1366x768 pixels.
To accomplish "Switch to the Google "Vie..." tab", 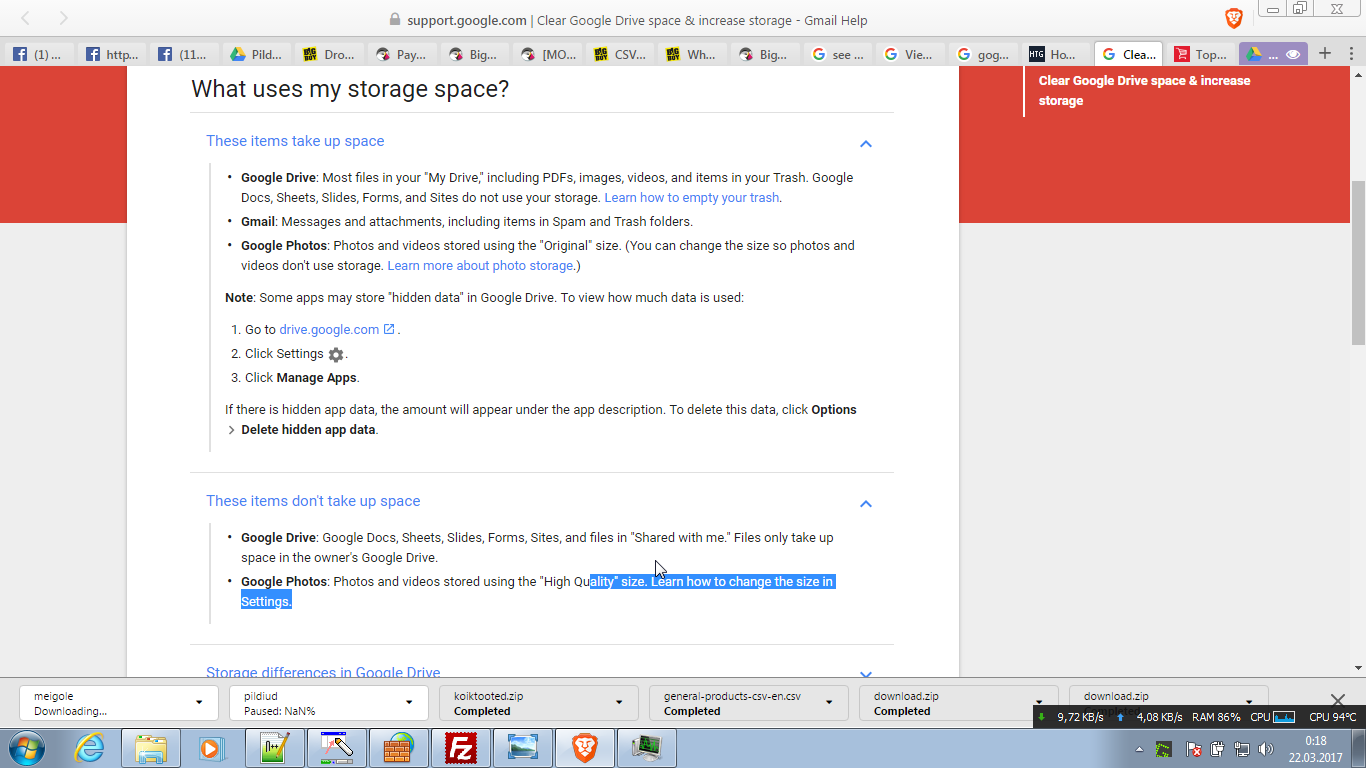I will click(x=909, y=54).
